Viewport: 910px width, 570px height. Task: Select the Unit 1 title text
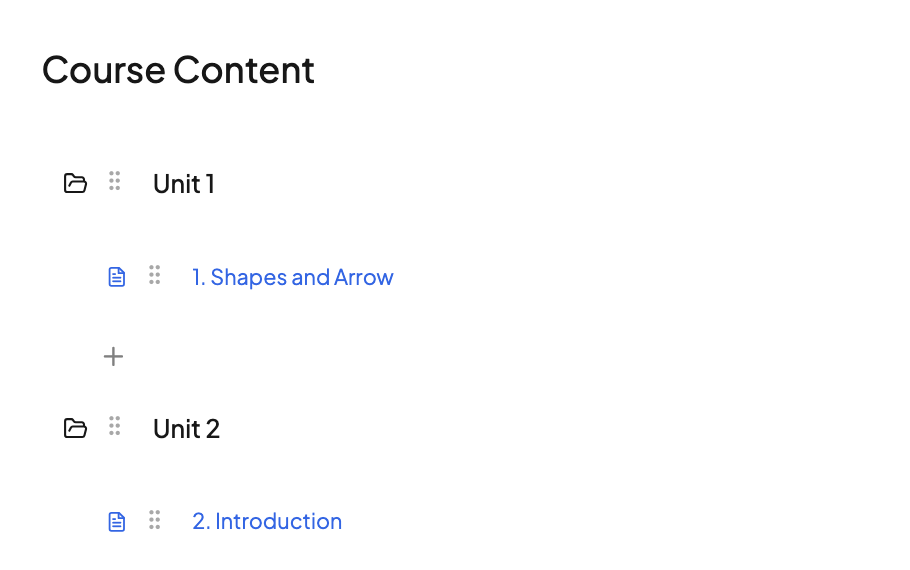click(184, 184)
